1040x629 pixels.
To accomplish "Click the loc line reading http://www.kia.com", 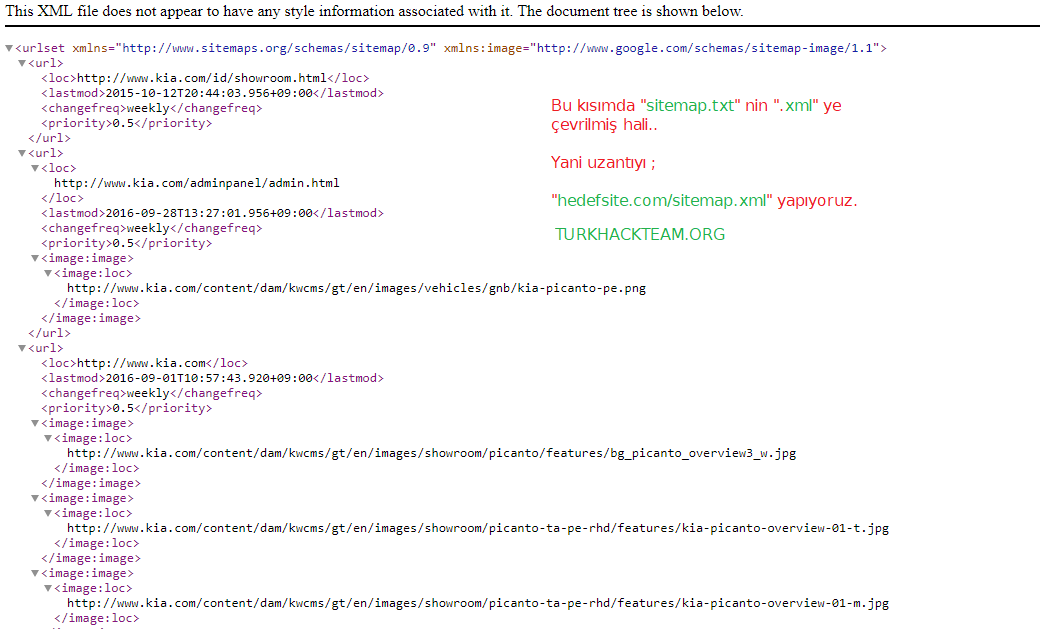I will 144,364.
